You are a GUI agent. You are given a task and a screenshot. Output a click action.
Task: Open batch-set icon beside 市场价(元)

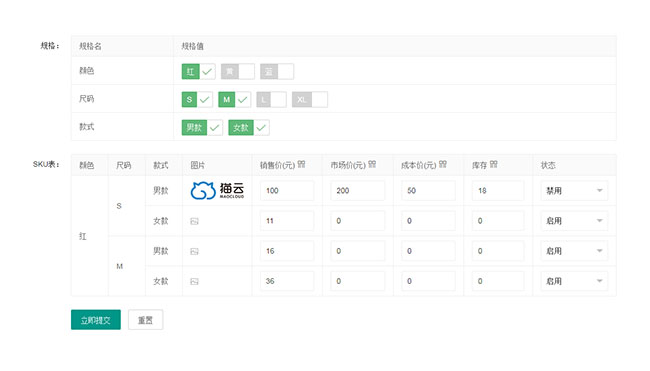[372, 164]
